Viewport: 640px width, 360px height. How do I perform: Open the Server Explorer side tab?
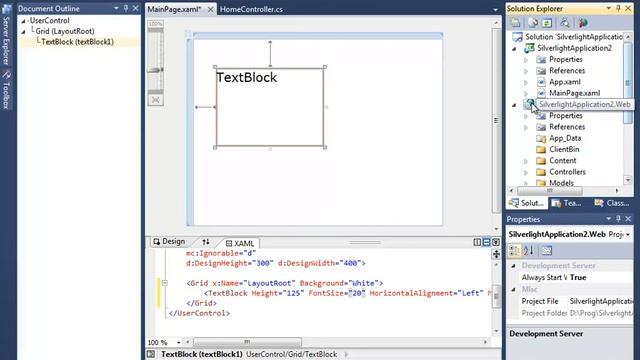[x=6, y=36]
